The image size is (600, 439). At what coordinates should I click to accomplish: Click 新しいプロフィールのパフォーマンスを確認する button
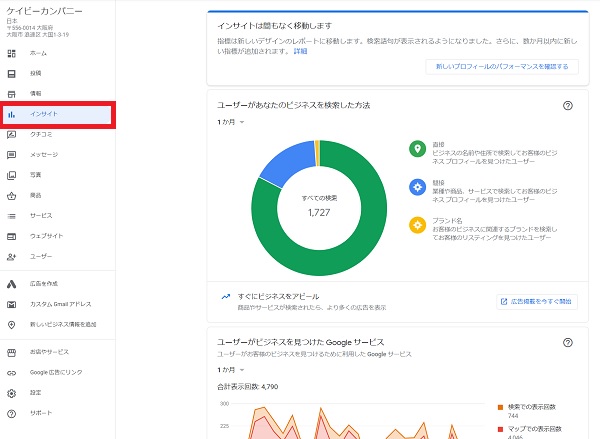[502, 67]
